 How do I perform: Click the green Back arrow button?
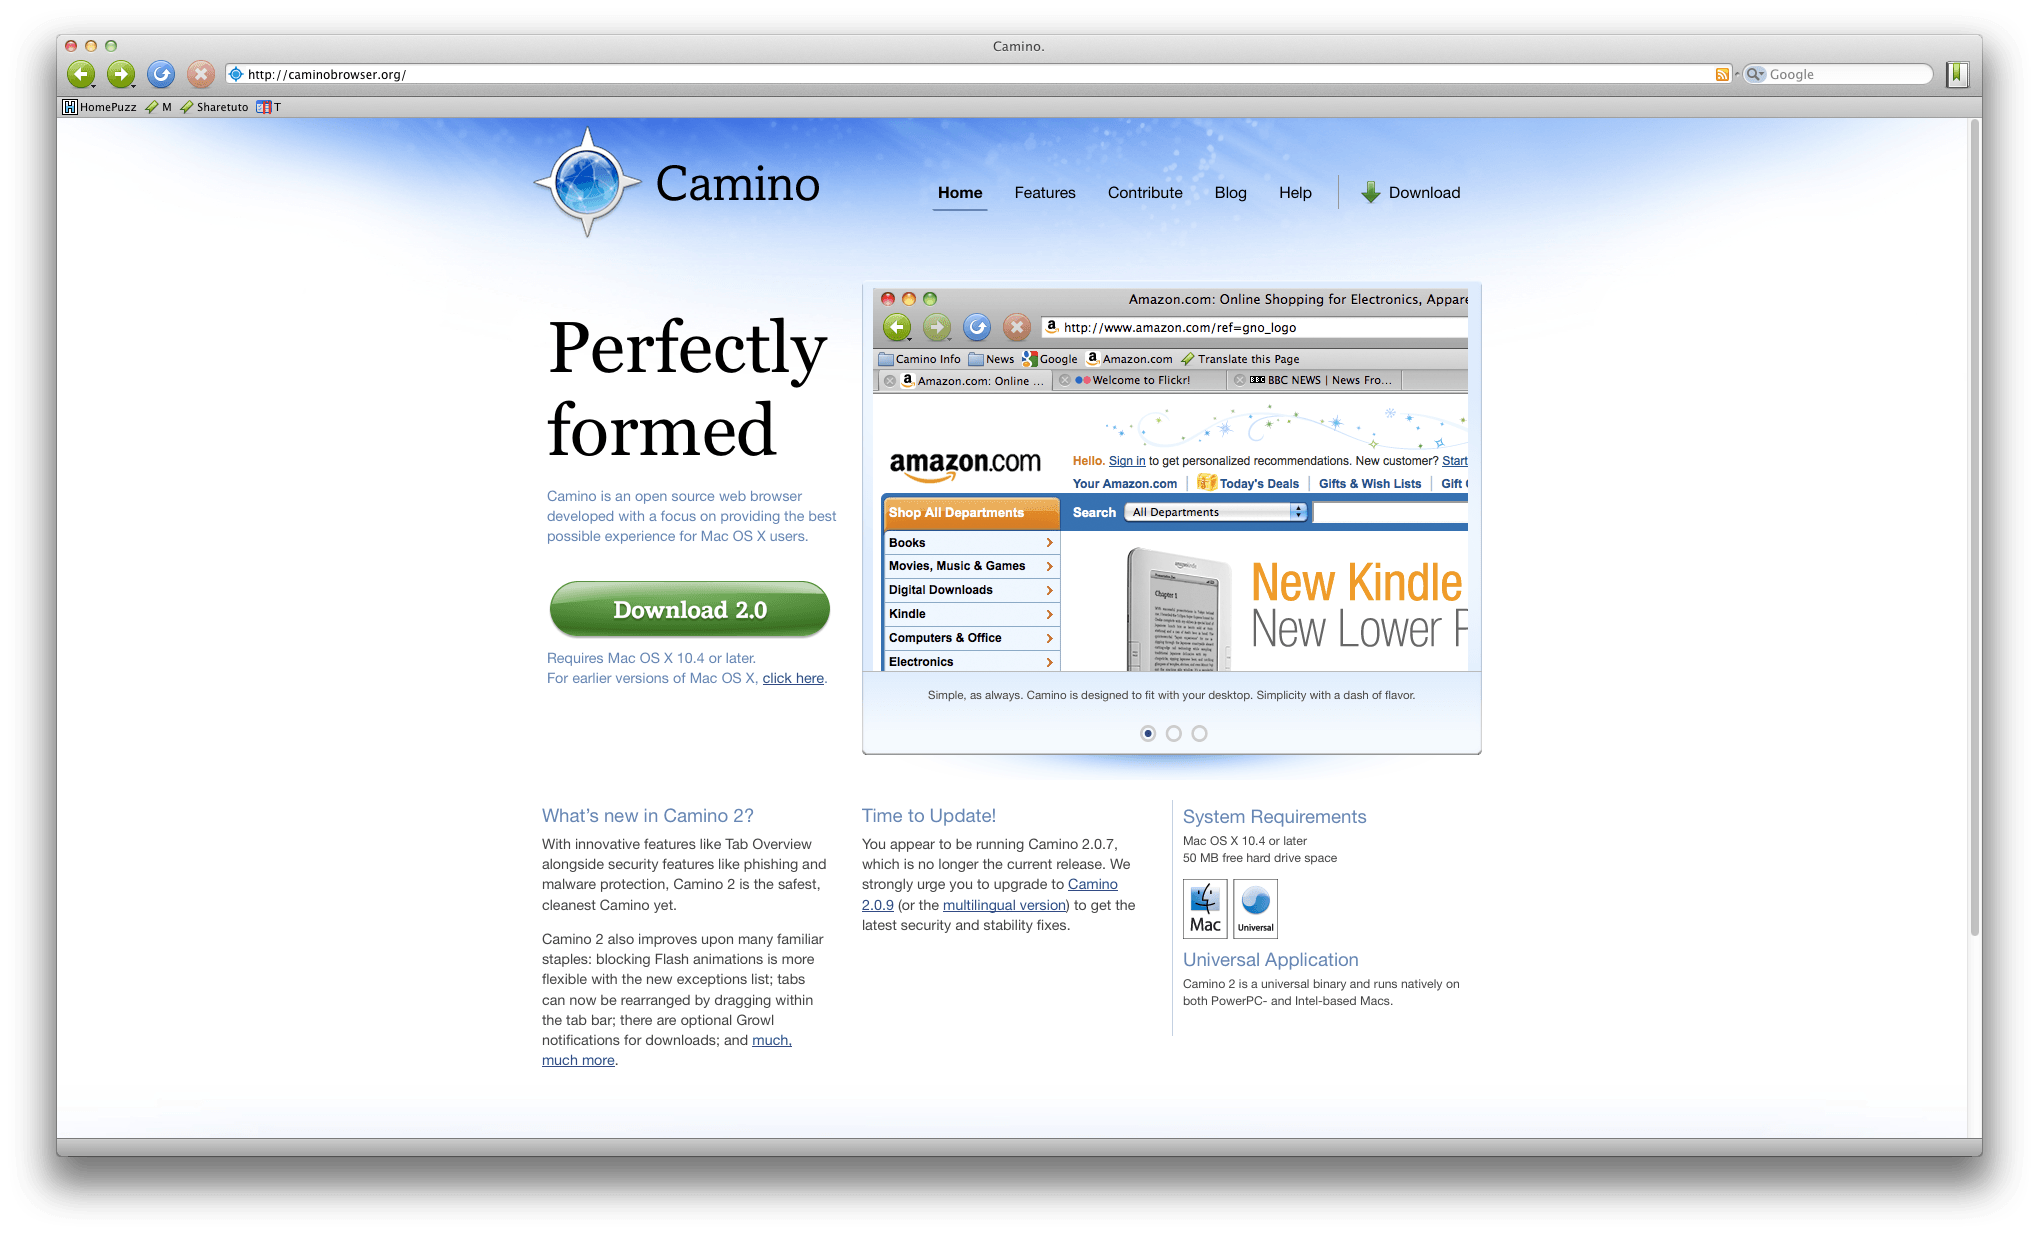pyautogui.click(x=81, y=74)
